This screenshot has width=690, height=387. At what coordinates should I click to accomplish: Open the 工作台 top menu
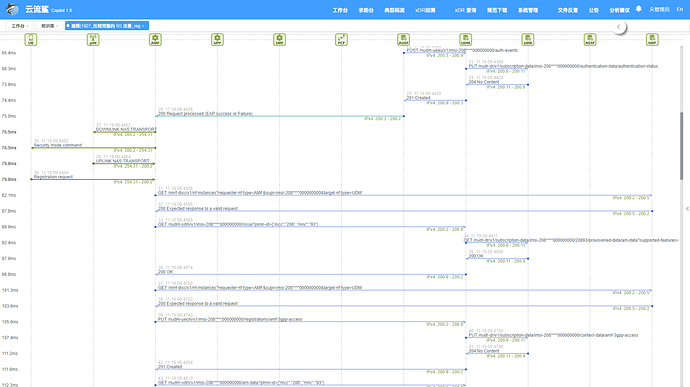[340, 10]
